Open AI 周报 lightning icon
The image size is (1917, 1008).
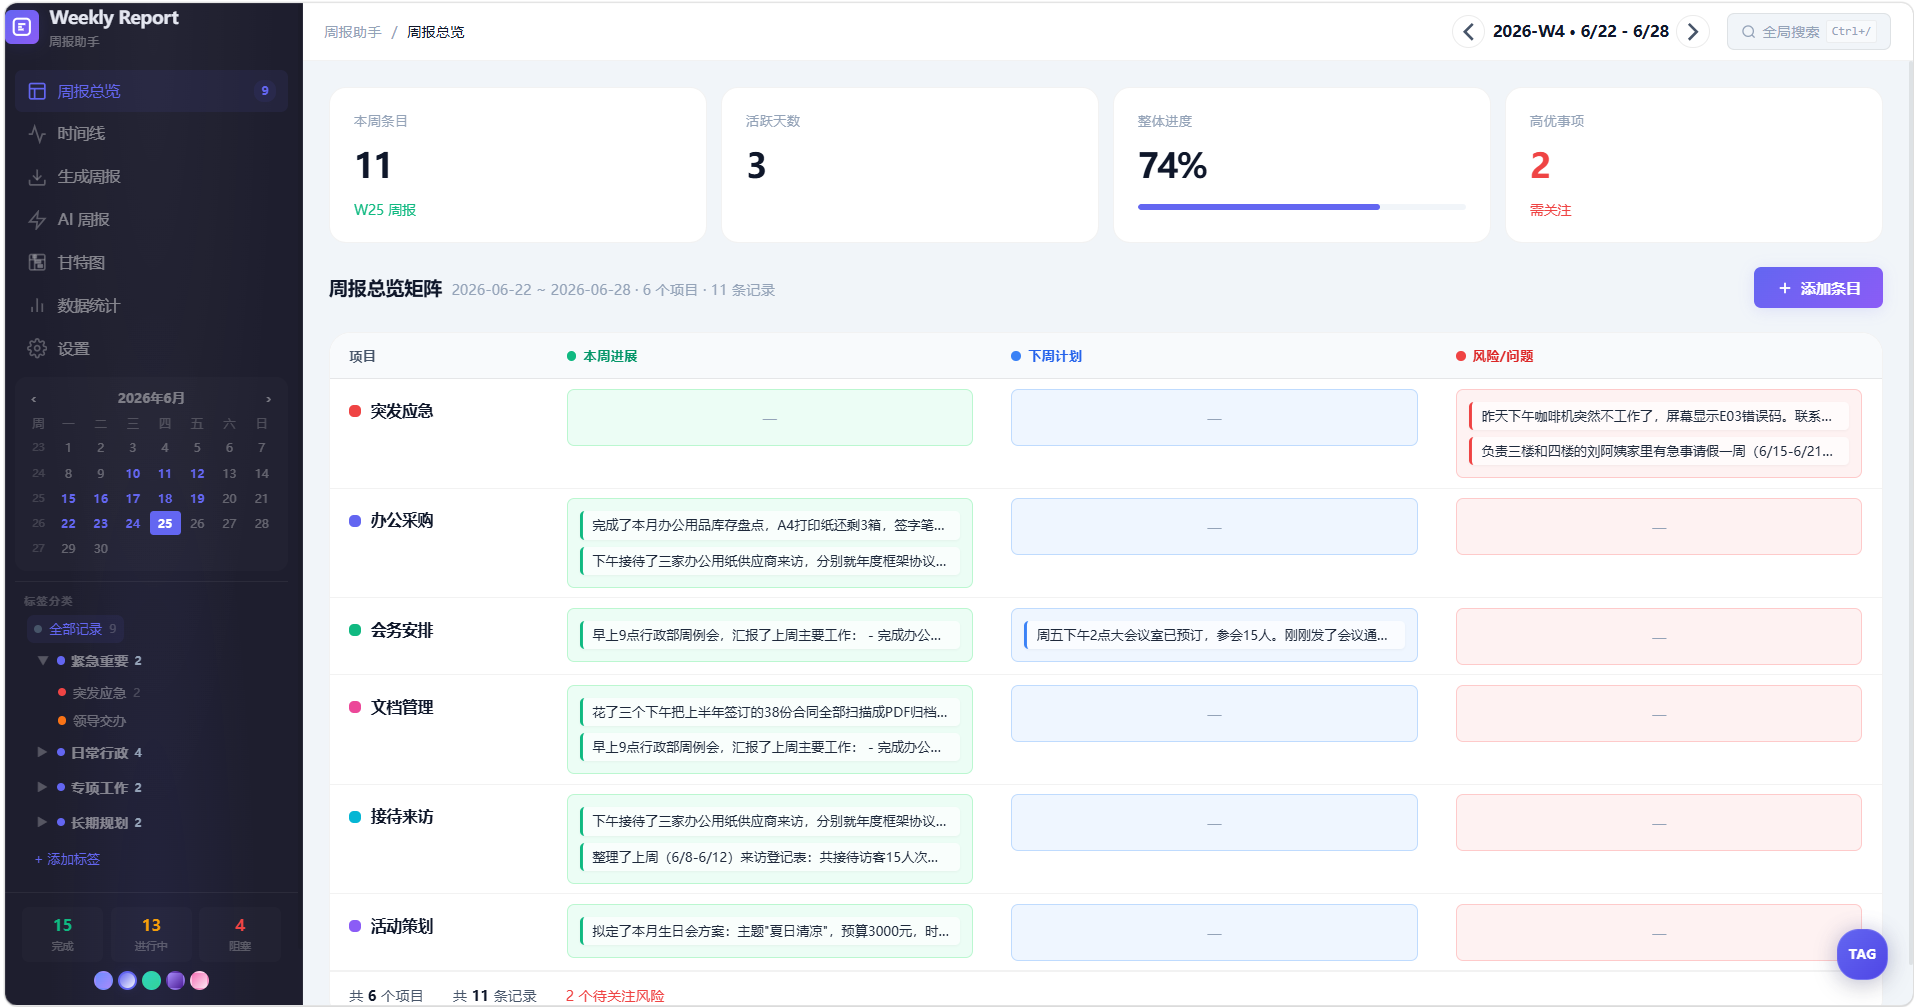tap(37, 220)
